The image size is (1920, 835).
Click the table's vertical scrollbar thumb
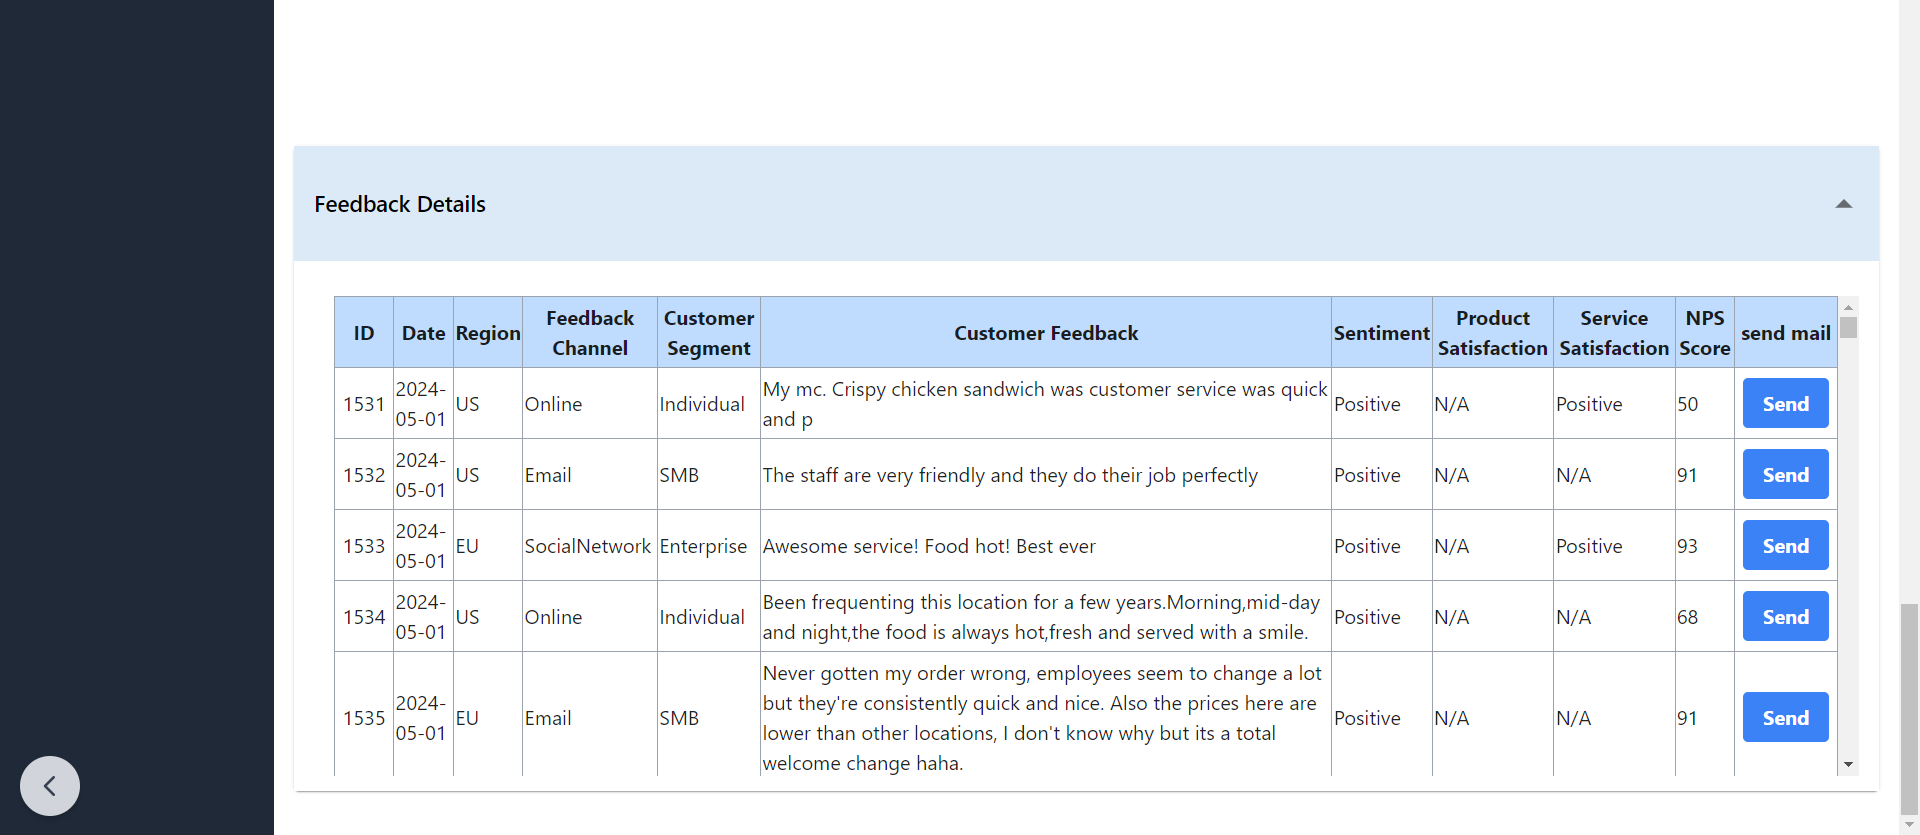coord(1848,327)
